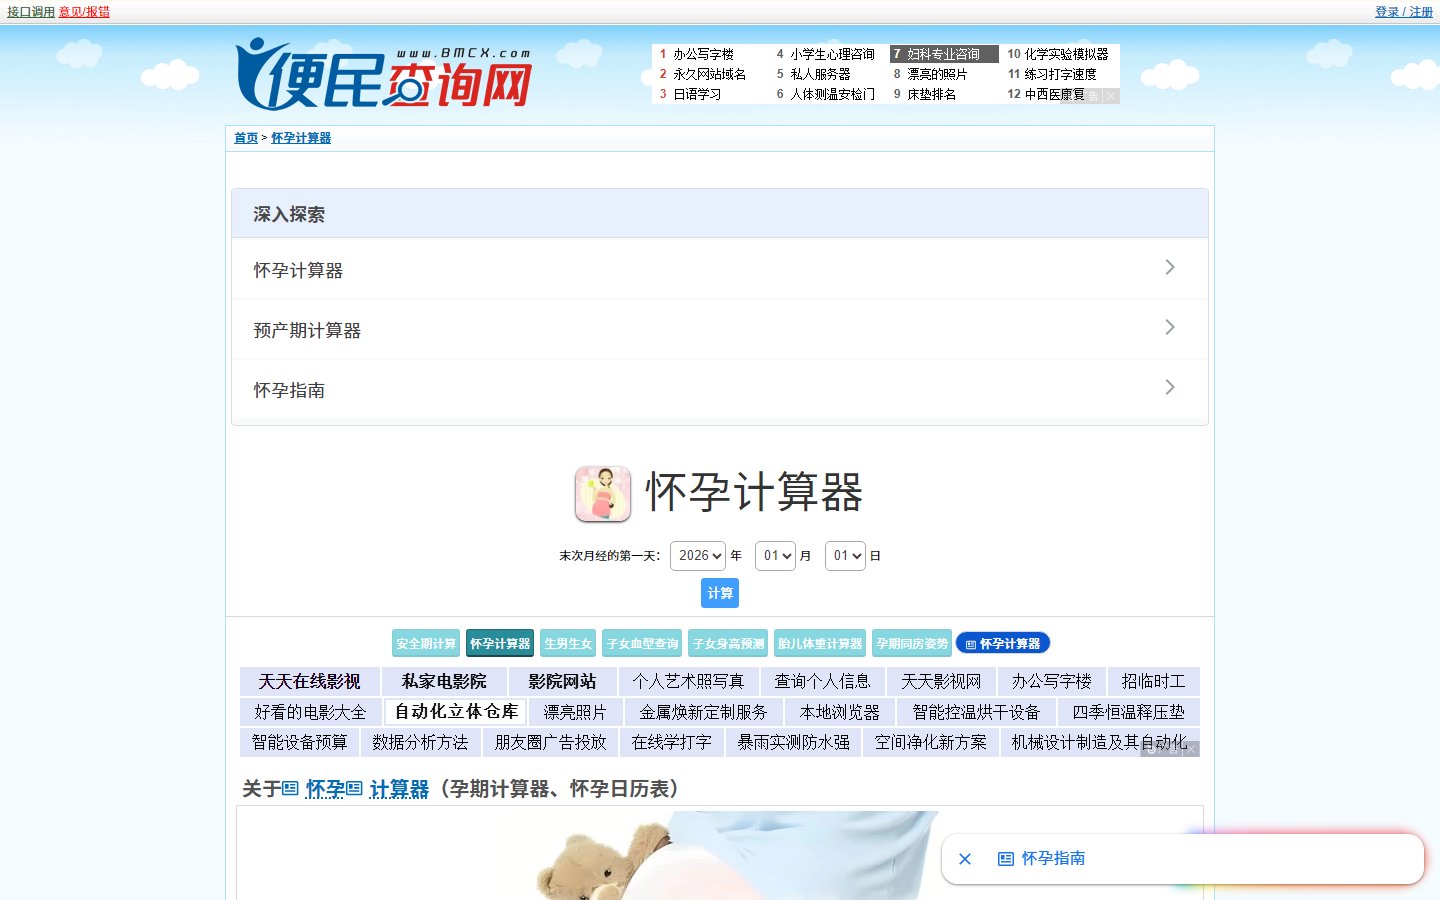
Task: Select the dark 怀孕计算器 tab
Action: pyautogui.click(x=500, y=644)
